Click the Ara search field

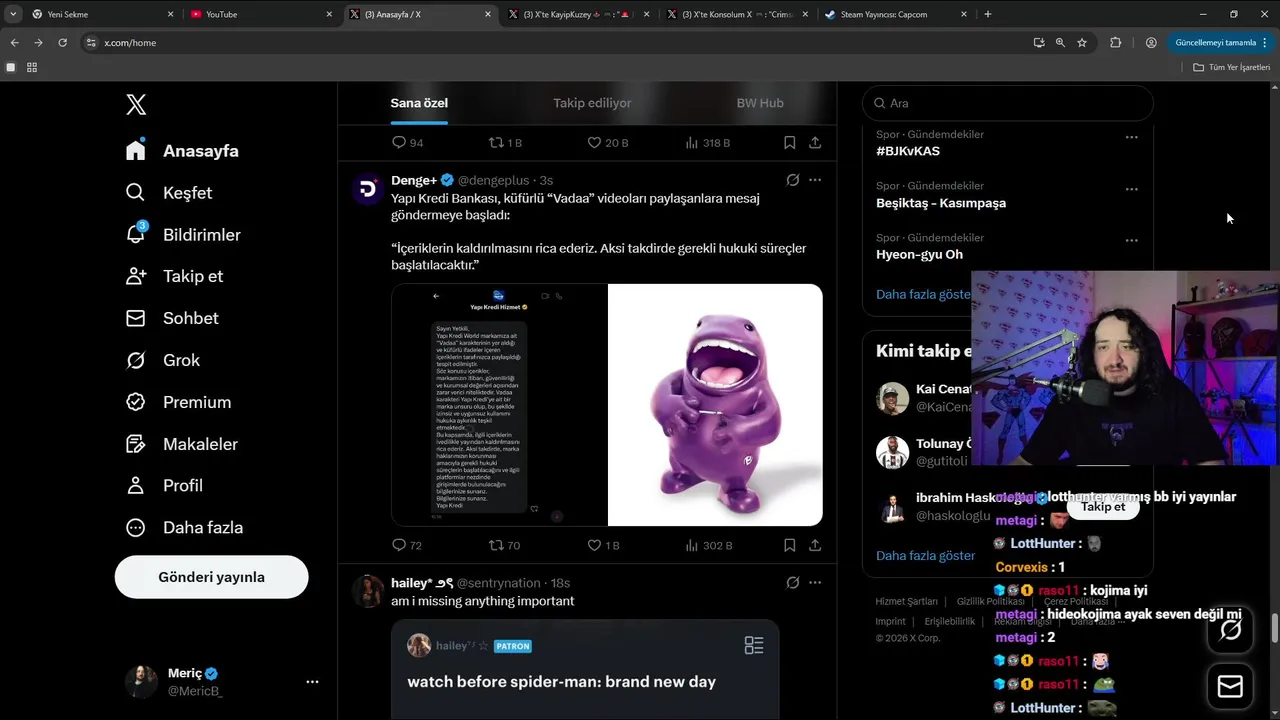[1008, 103]
